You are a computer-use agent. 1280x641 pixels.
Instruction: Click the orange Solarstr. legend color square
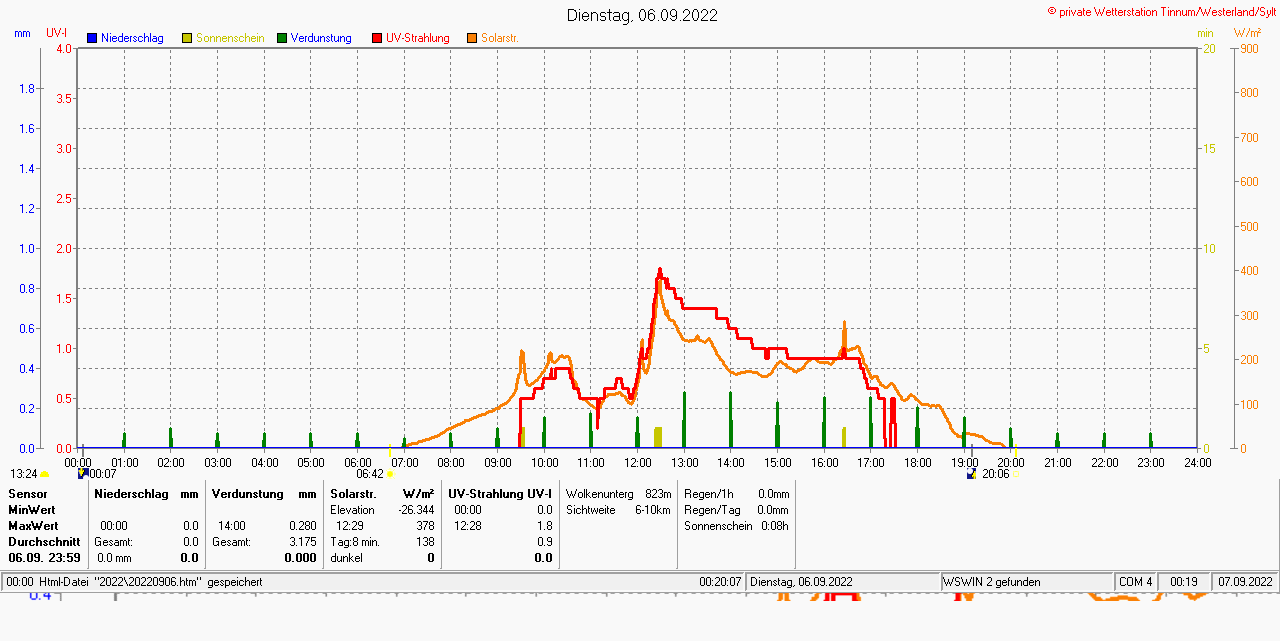(x=472, y=38)
